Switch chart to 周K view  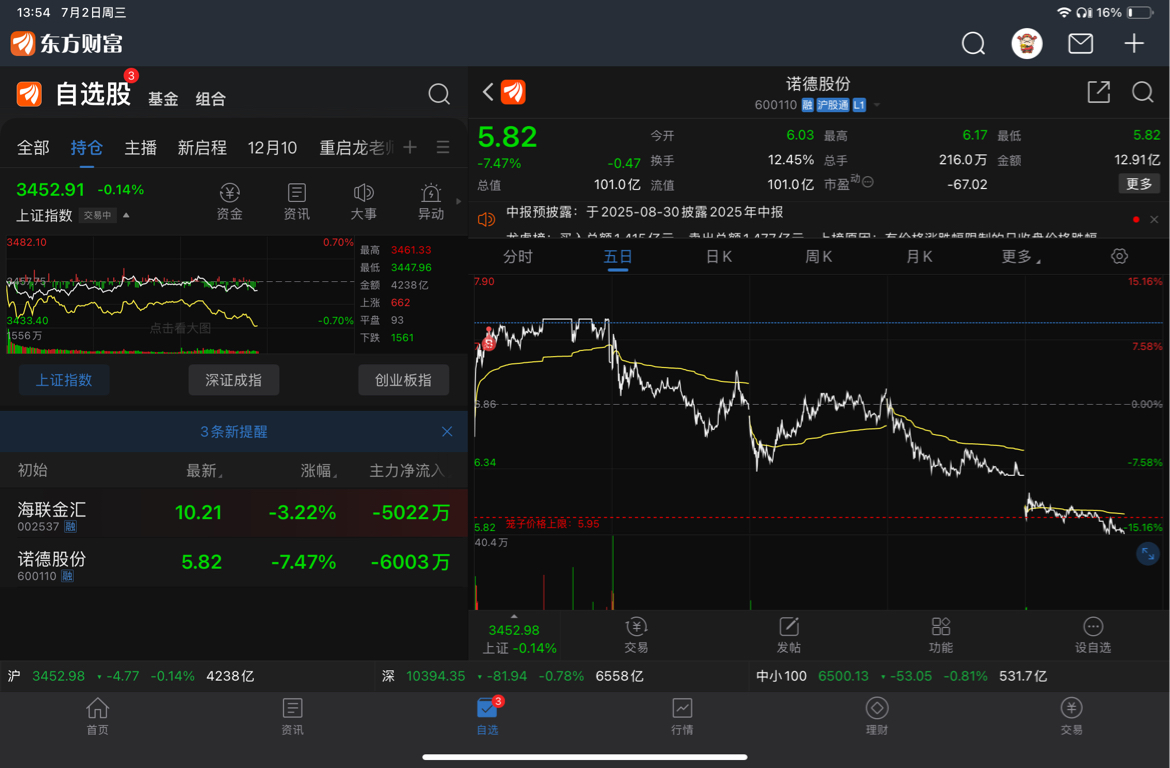click(x=819, y=257)
